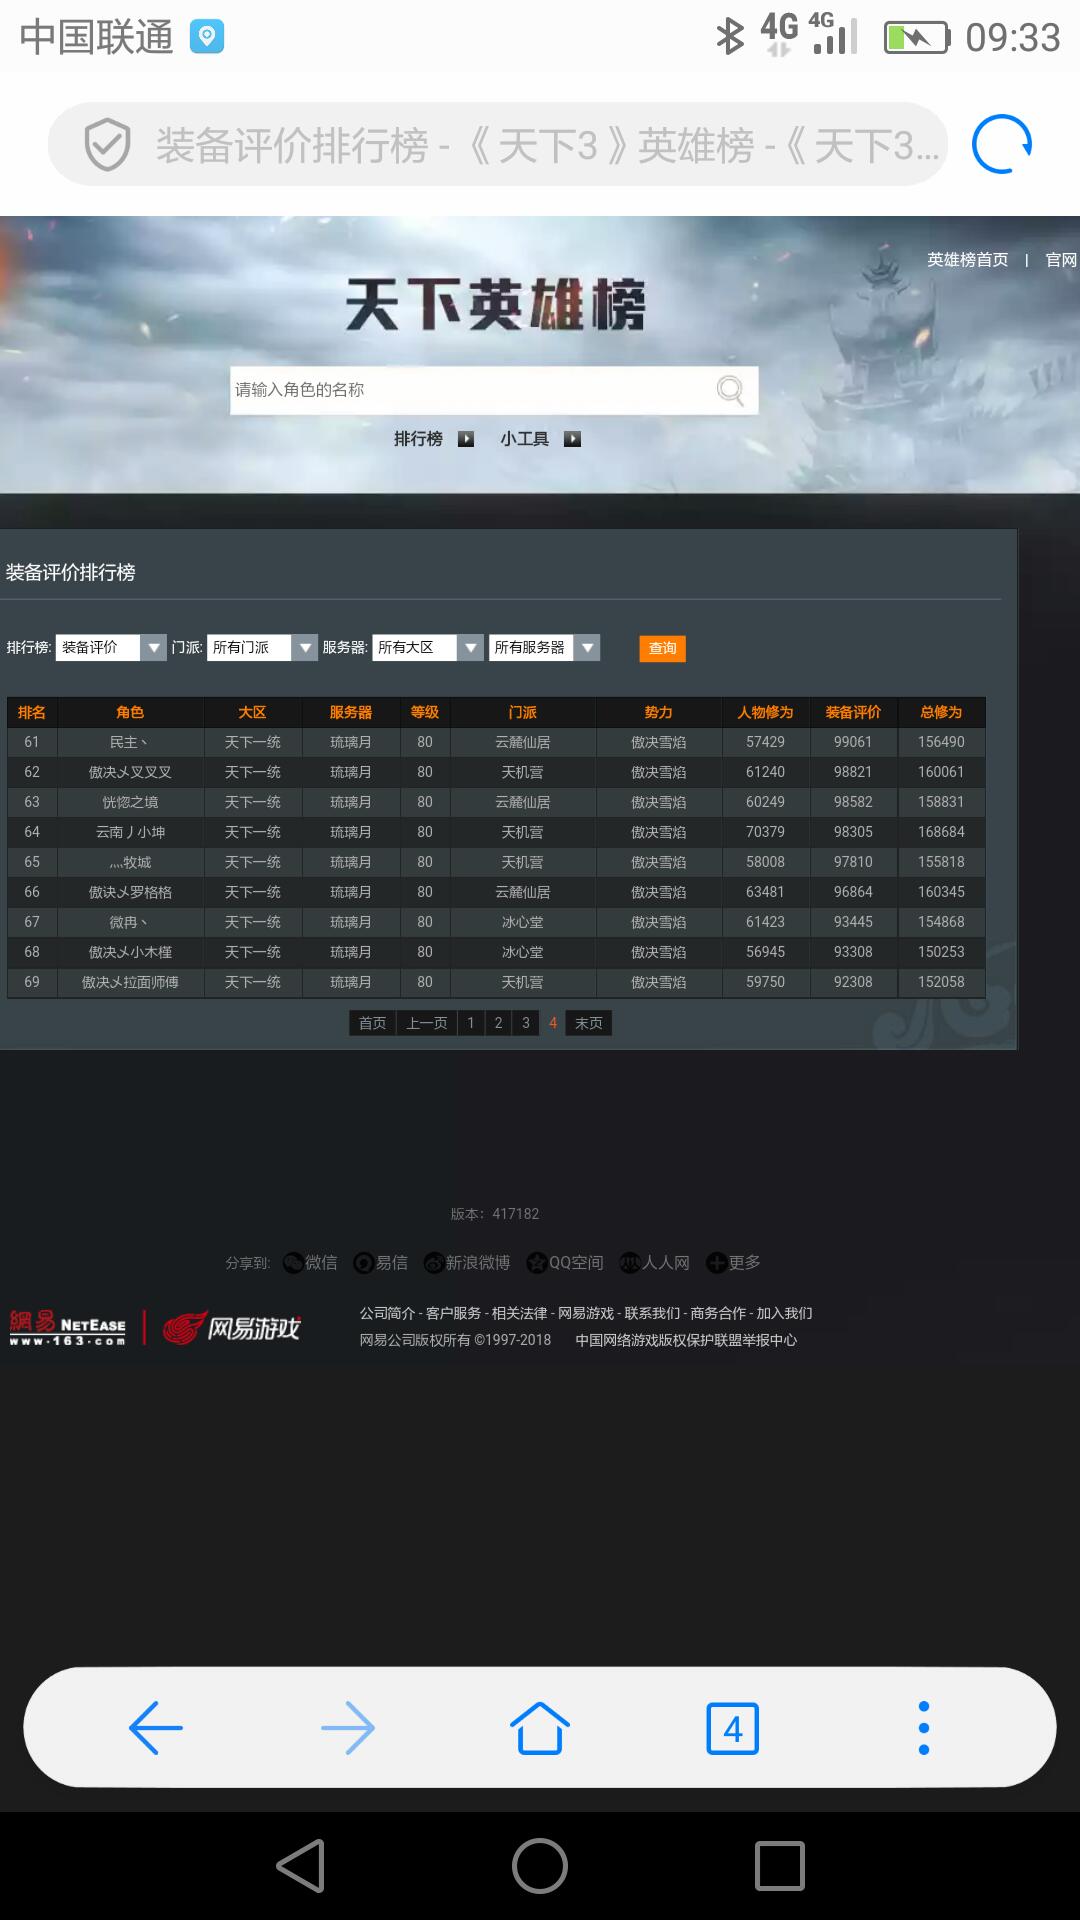
Task: Go to 首页 in pagination
Action: click(372, 1023)
